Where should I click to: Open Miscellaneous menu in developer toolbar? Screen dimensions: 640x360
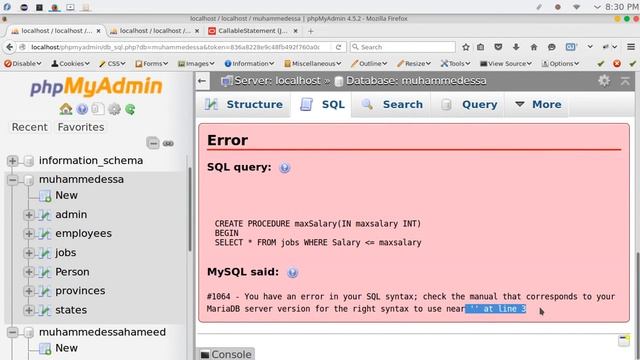click(x=313, y=64)
